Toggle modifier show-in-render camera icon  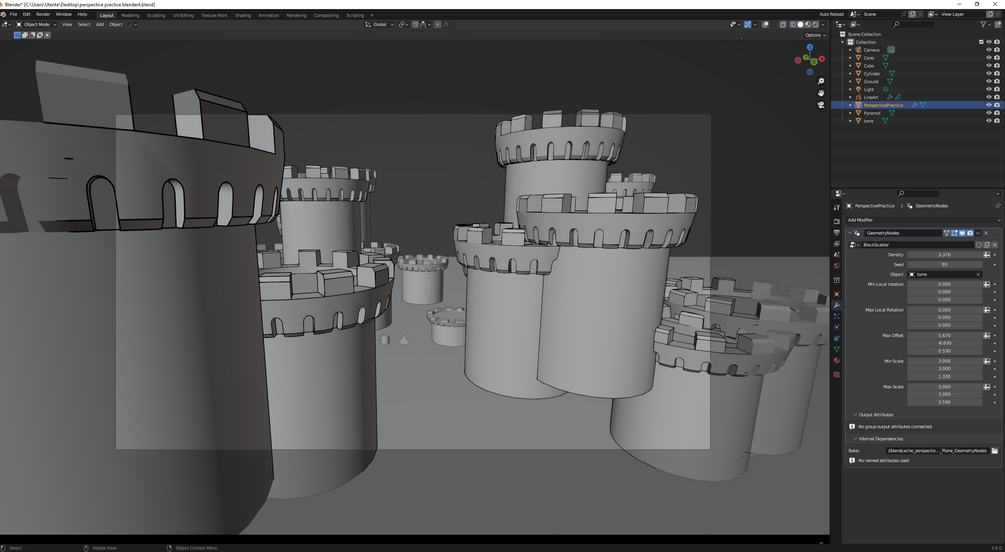[970, 233]
